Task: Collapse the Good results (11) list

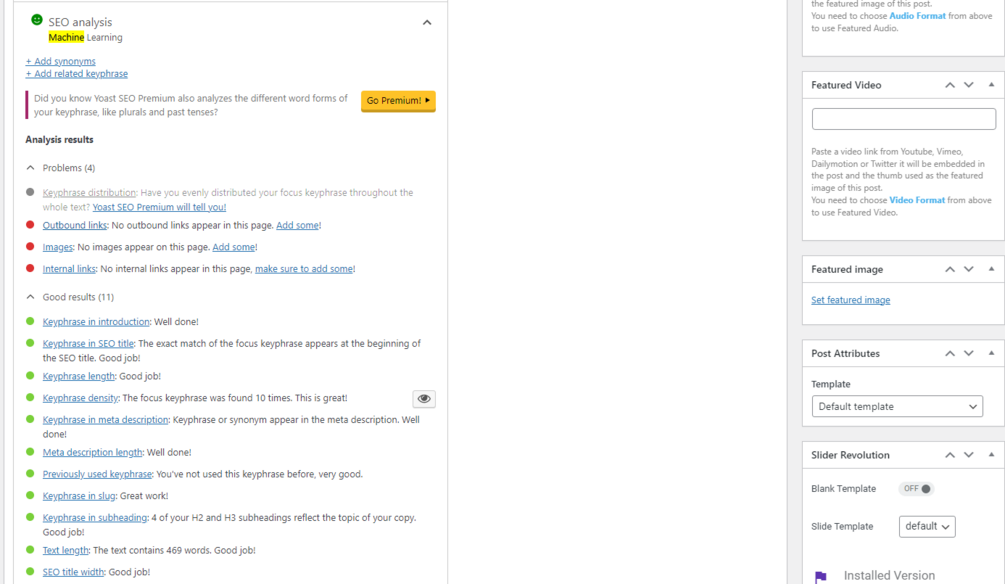Action: (x=30, y=297)
